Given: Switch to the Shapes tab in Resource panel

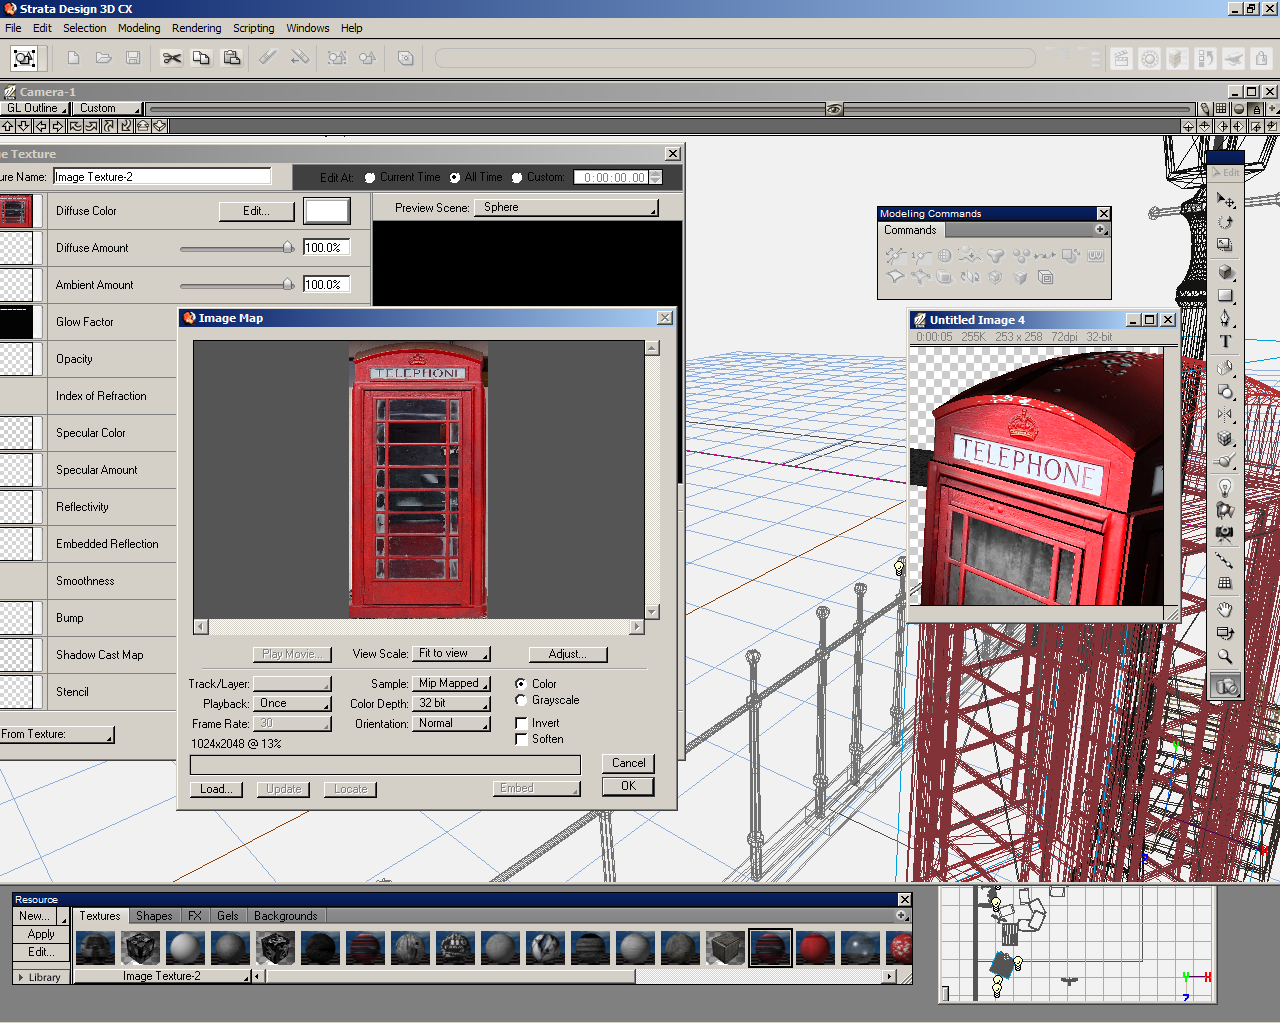Looking at the screenshot, I should [154, 916].
